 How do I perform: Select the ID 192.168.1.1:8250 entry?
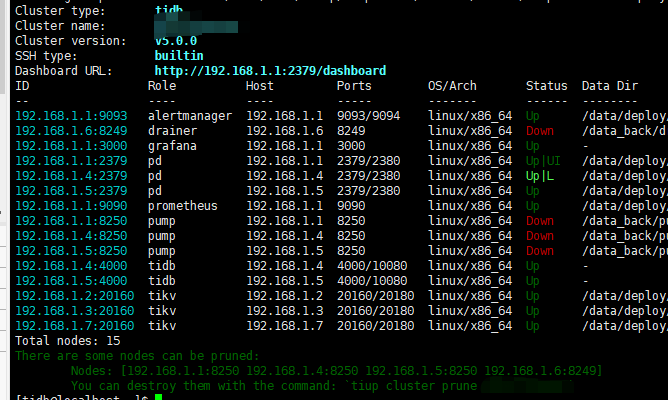click(71, 221)
